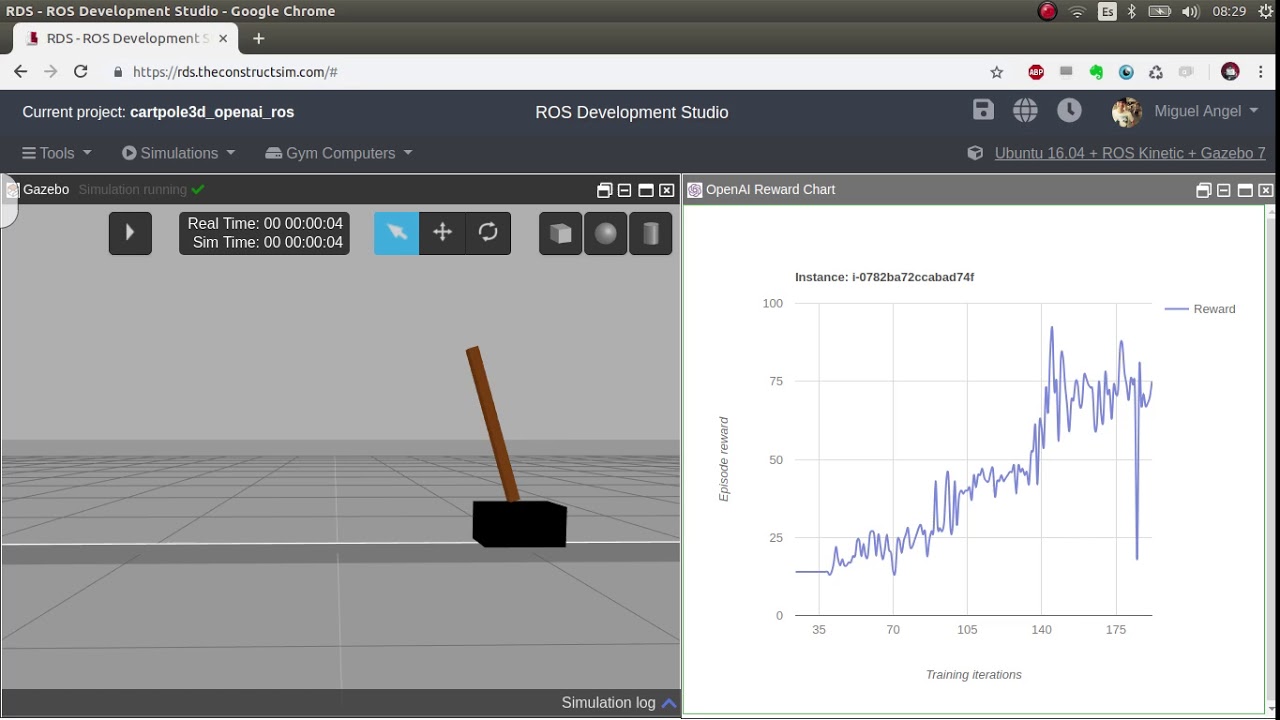
Task: Click the red recording indicator in tray
Action: [1047, 11]
